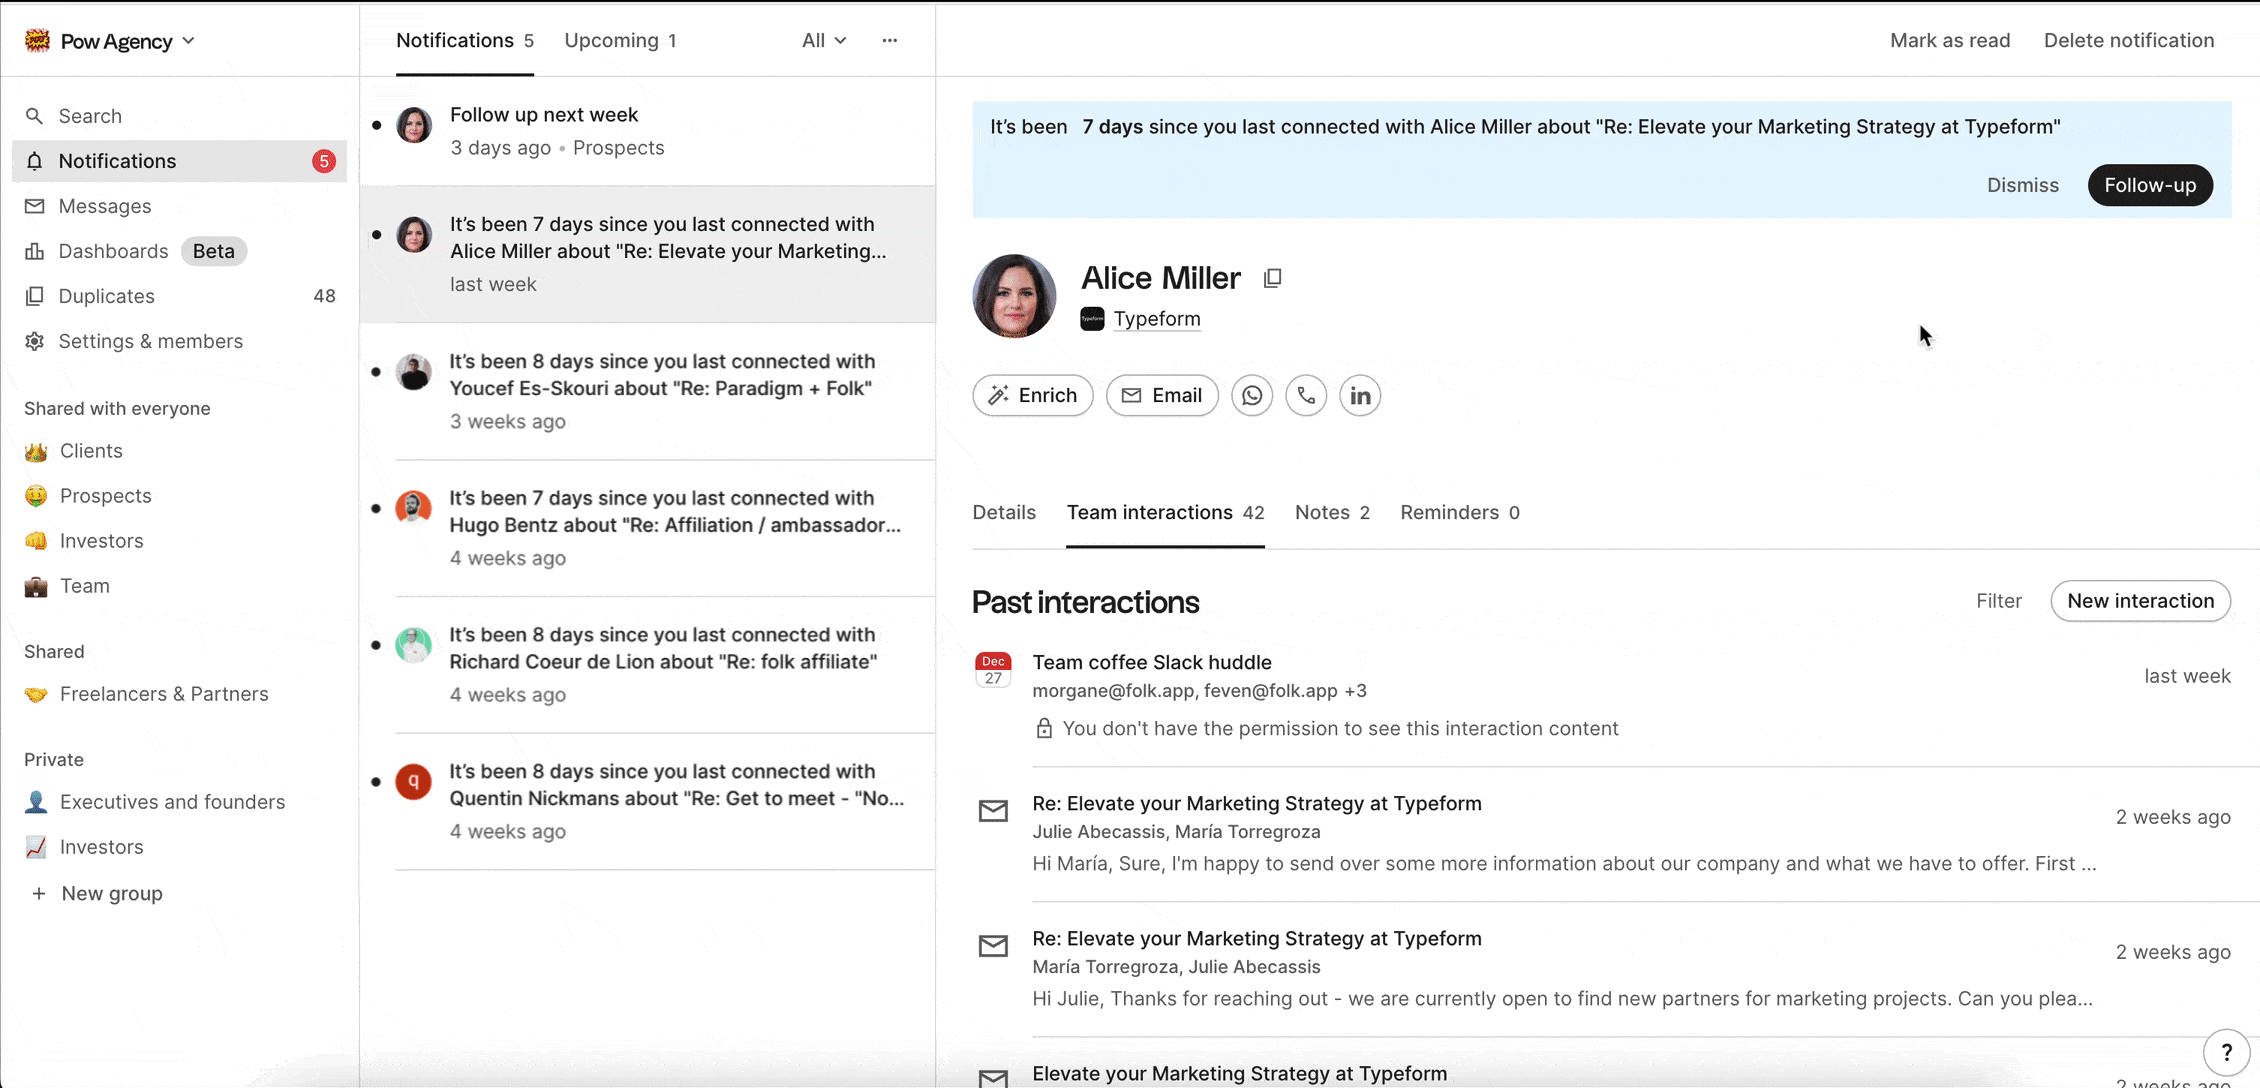Click the Notifications bell icon

(x=35, y=161)
